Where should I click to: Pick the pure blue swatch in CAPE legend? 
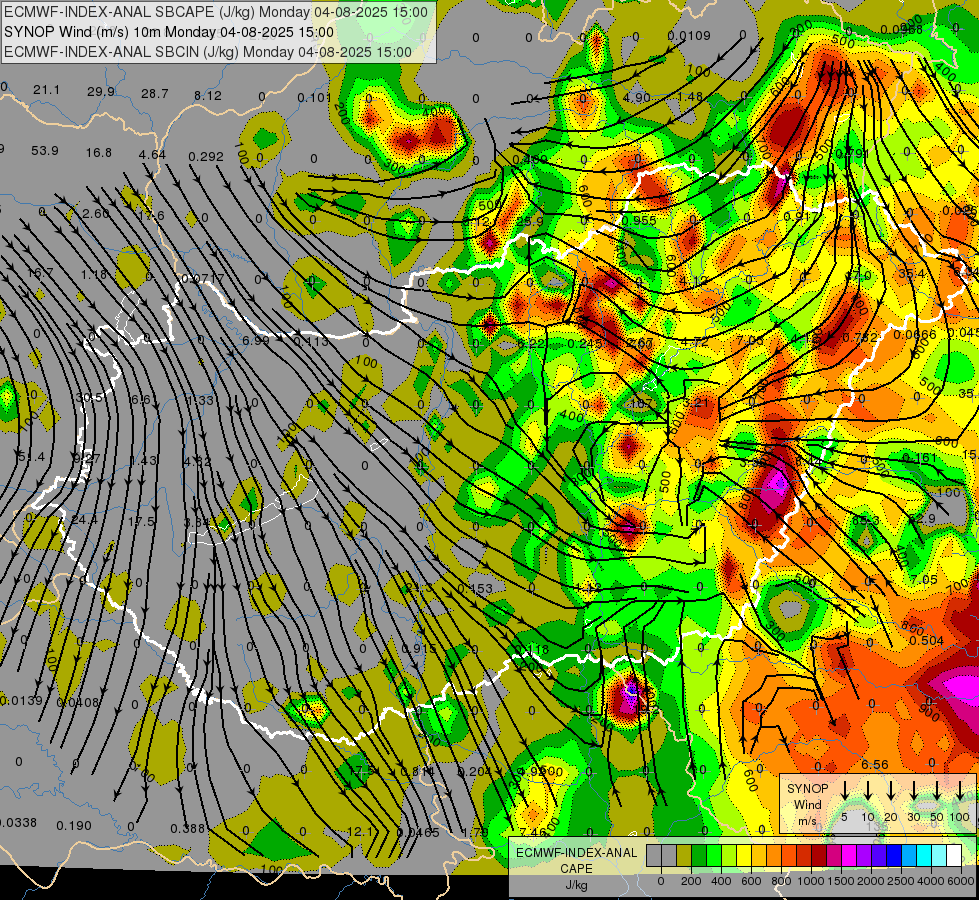pos(893,856)
